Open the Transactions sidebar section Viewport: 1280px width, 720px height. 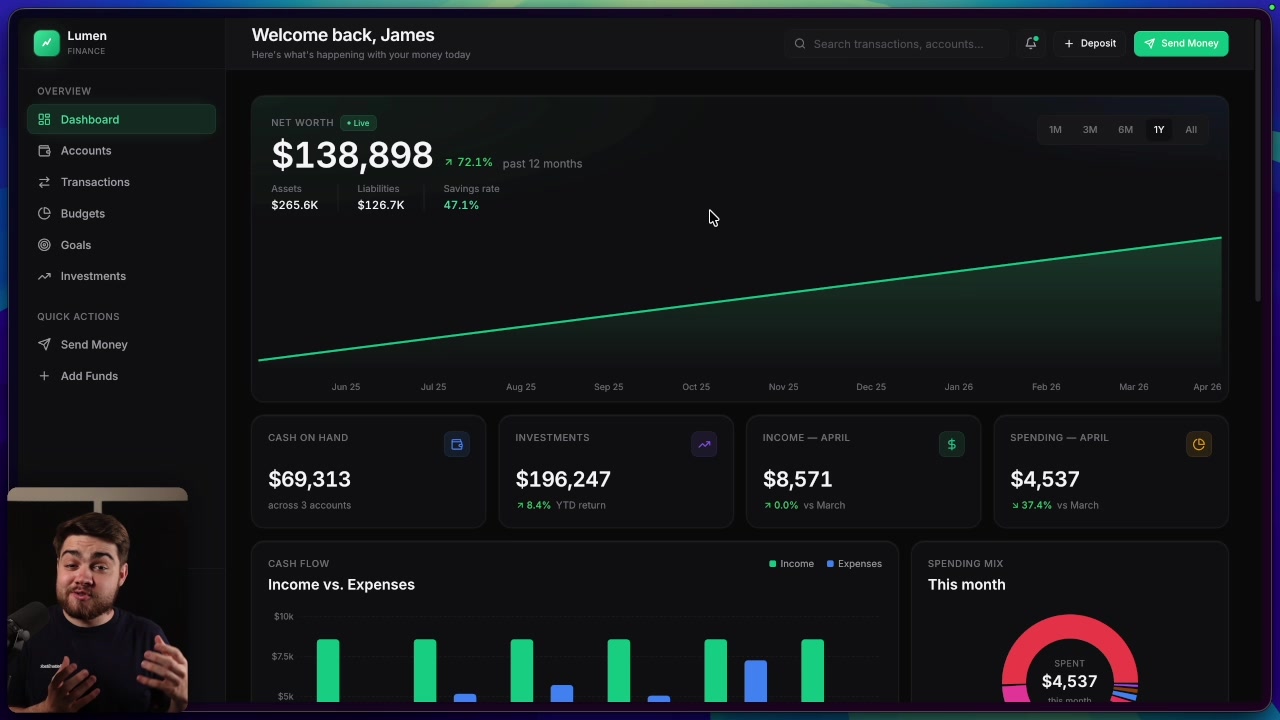tap(95, 182)
